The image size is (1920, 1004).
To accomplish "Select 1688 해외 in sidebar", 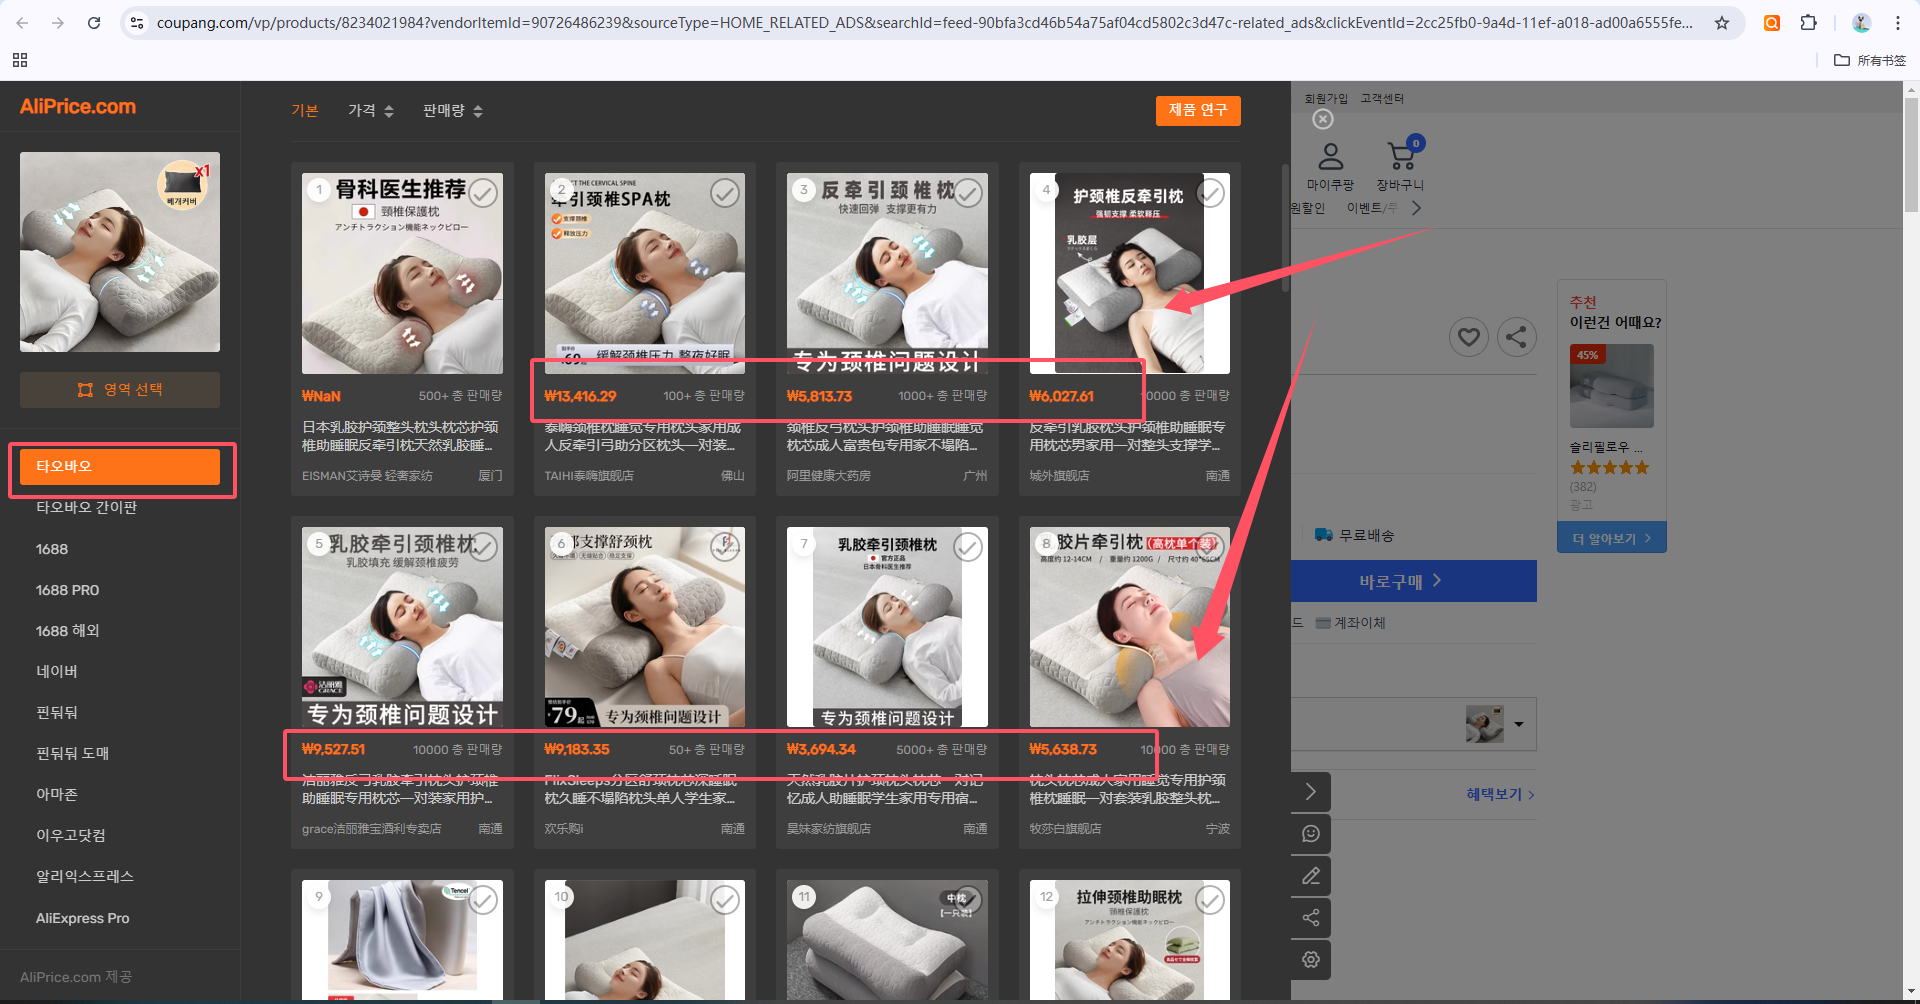I will click(x=67, y=631).
